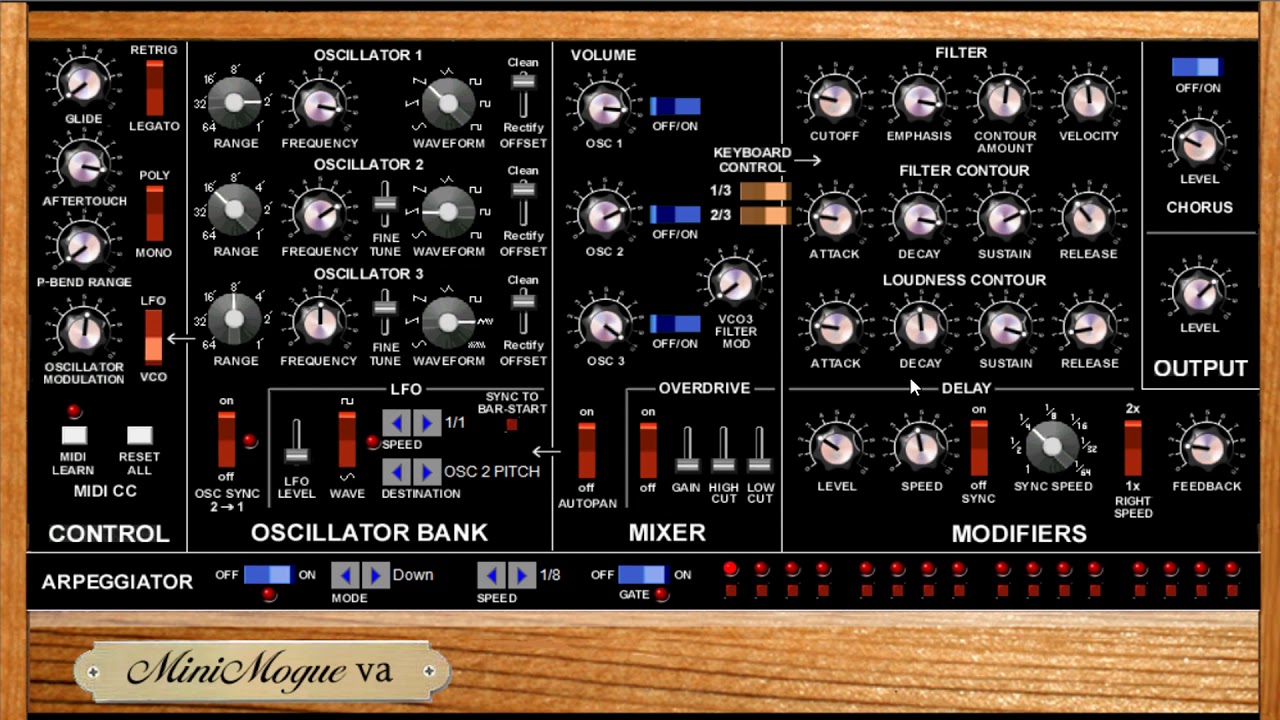
Task: Click Oscillator 2 Range knob
Action: pos(234,211)
